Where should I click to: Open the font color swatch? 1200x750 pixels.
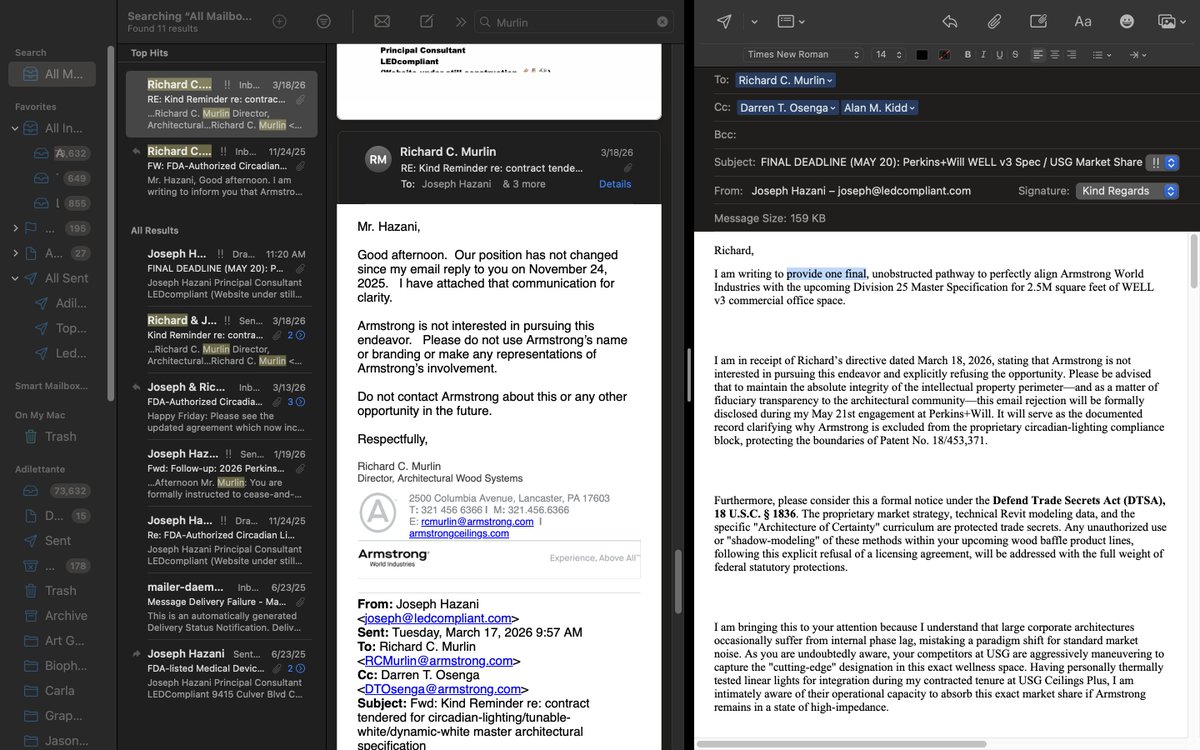point(921,54)
